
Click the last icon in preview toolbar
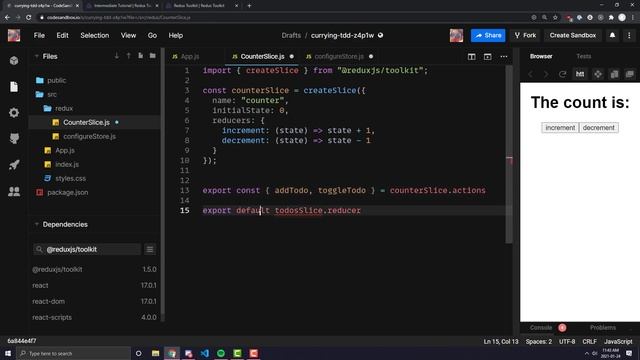click(630, 74)
